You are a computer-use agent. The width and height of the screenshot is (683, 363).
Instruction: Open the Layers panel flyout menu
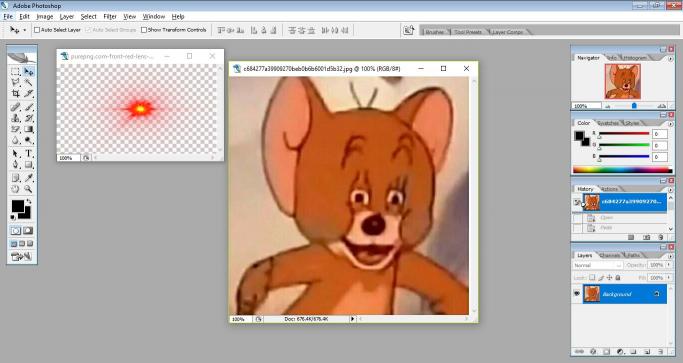[x=670, y=256]
